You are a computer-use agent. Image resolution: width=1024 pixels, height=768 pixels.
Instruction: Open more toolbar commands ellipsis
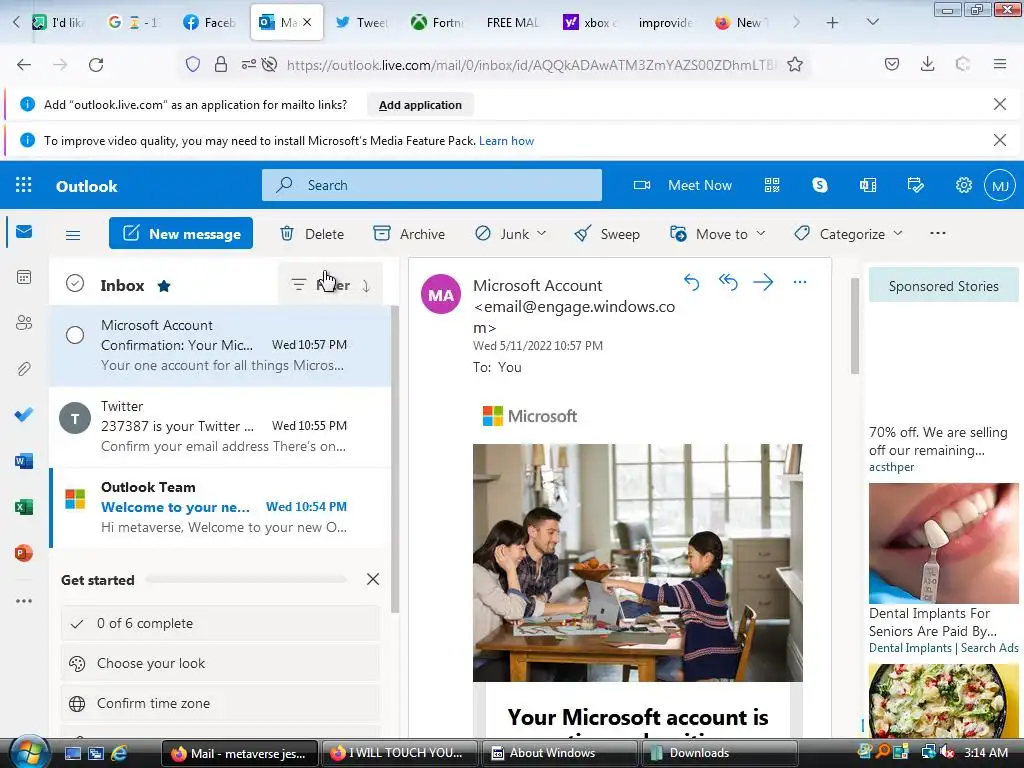click(x=938, y=233)
